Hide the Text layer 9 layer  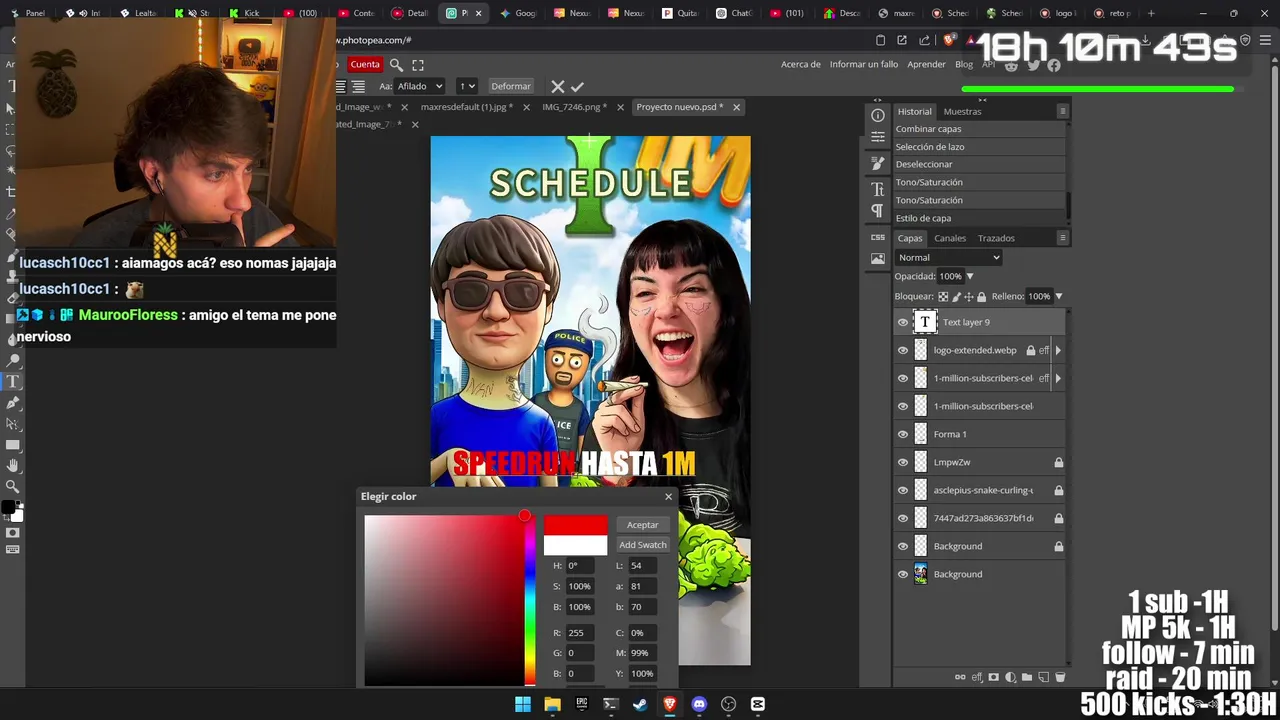(903, 322)
